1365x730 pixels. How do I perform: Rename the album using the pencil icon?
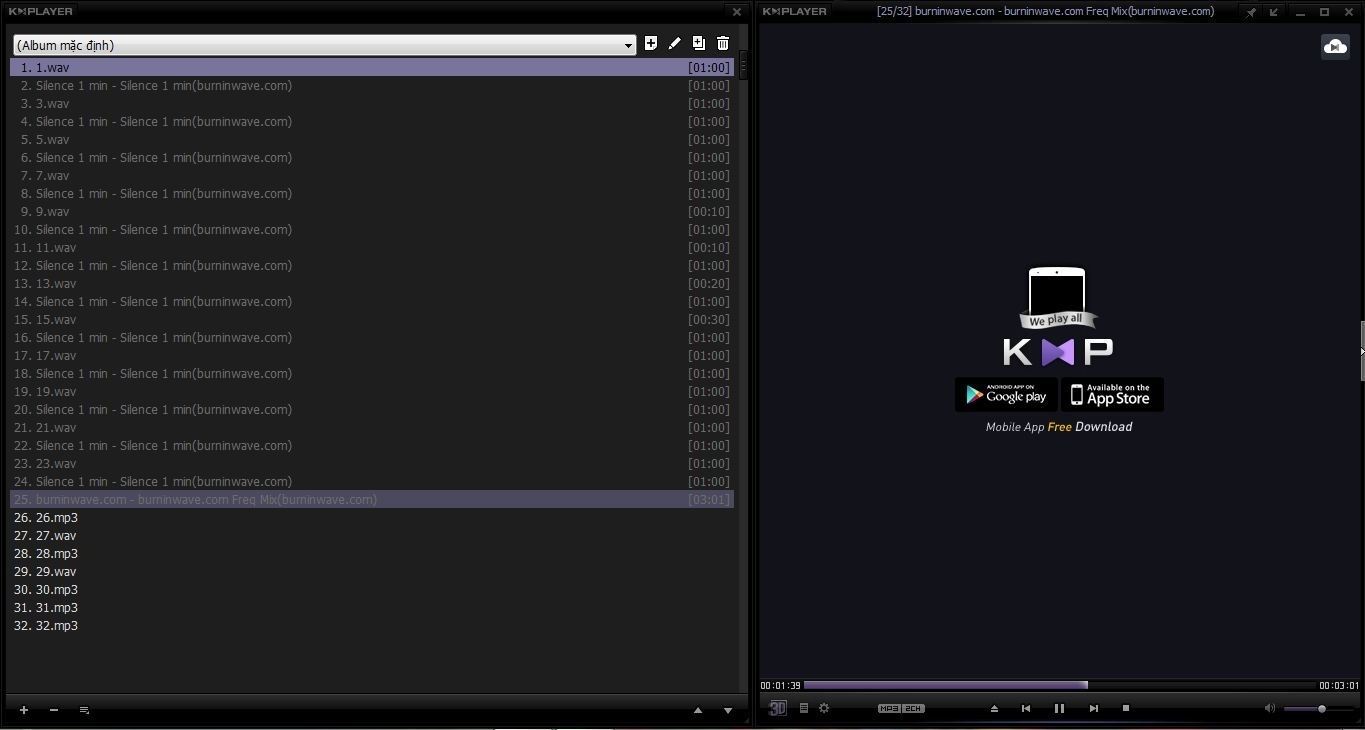(x=675, y=43)
